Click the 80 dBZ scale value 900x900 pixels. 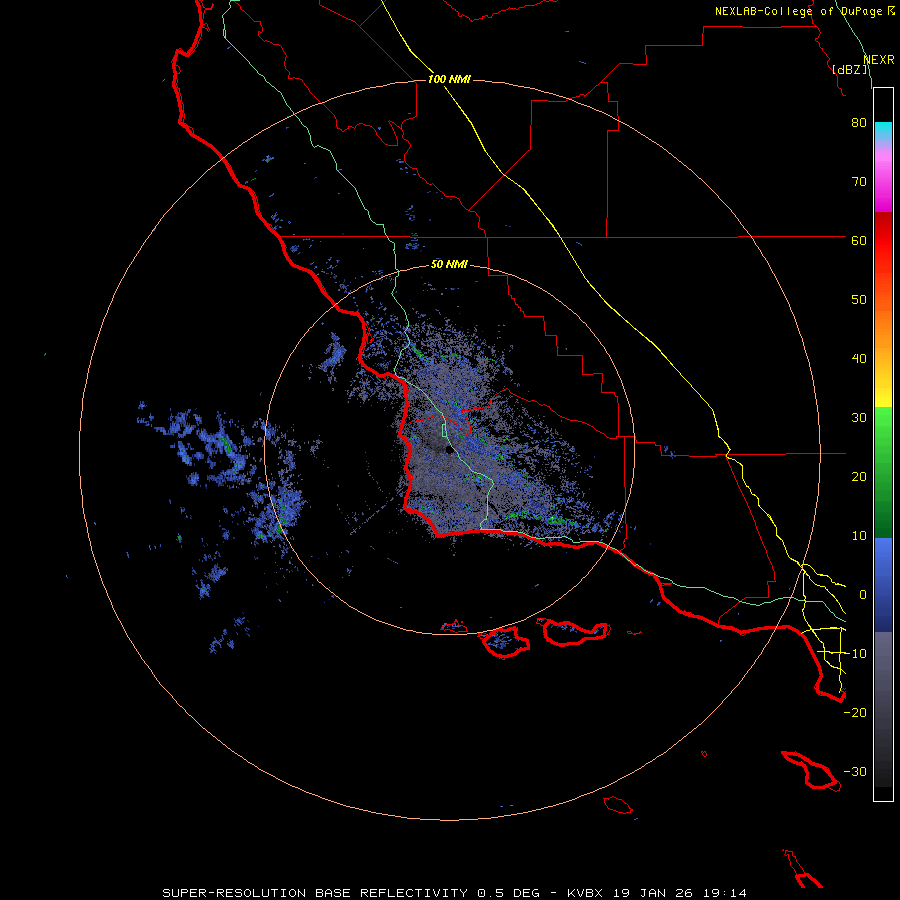(x=859, y=123)
